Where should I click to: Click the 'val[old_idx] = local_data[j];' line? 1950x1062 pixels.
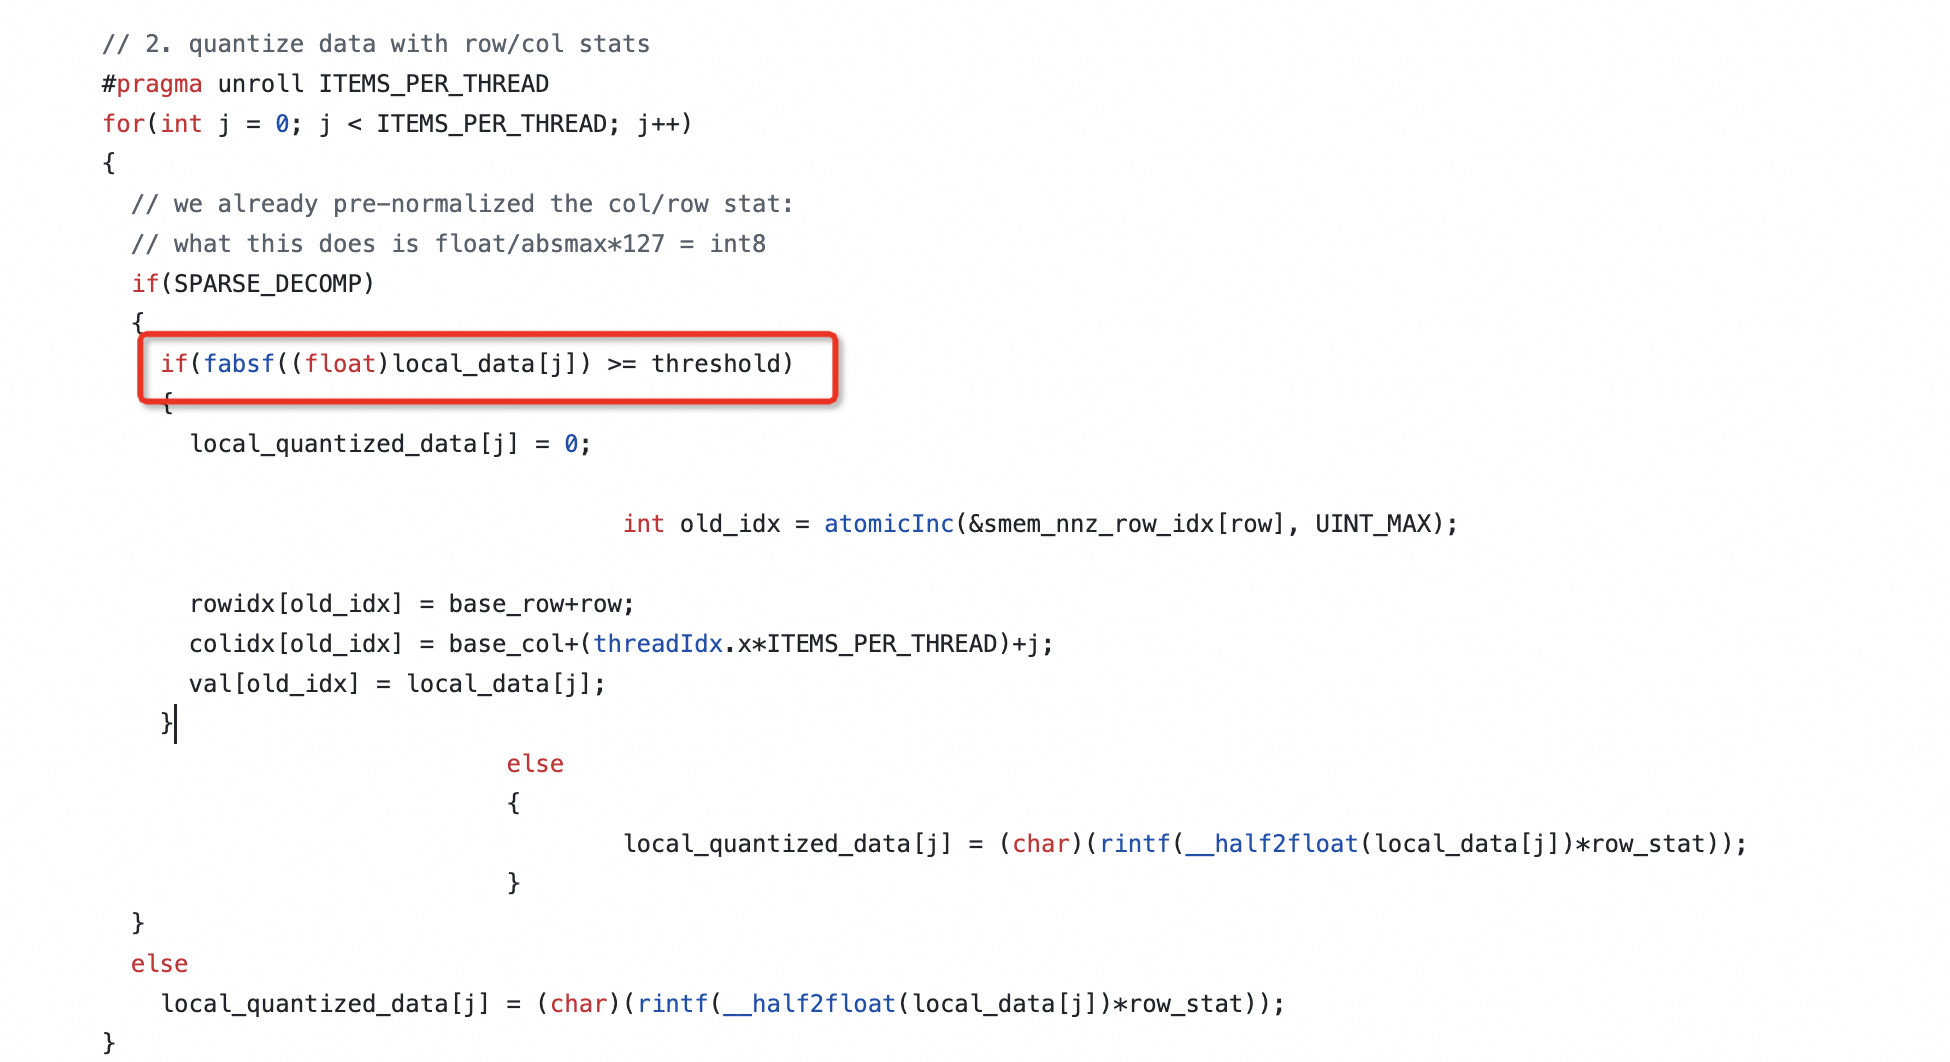point(397,684)
